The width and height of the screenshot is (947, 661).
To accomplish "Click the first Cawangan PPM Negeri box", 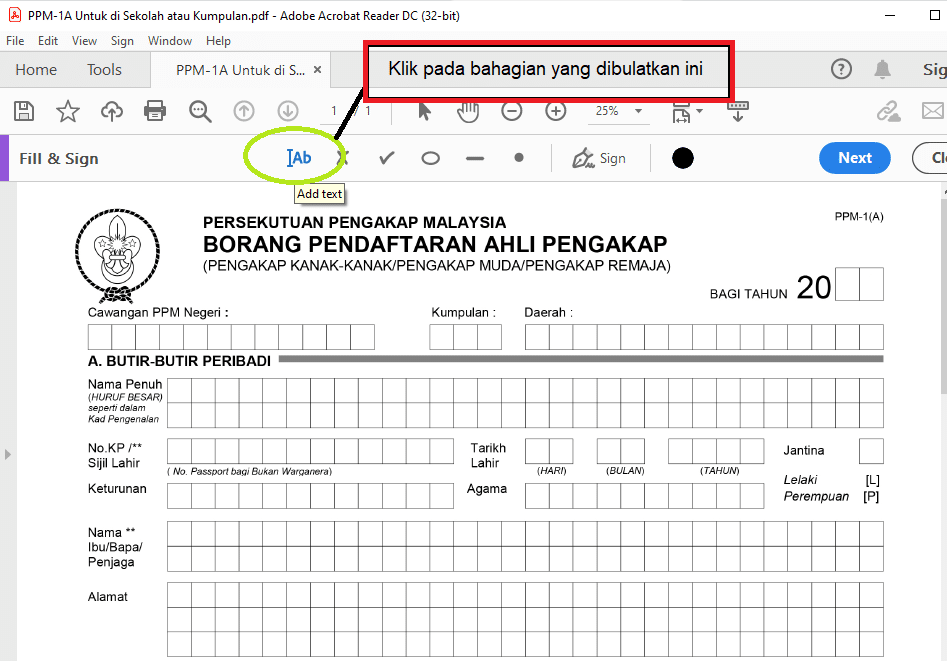I will pyautogui.click(x=100, y=337).
